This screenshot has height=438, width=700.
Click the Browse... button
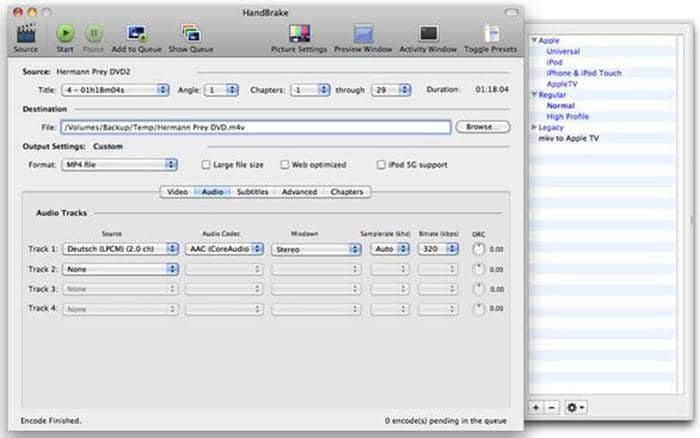click(480, 127)
